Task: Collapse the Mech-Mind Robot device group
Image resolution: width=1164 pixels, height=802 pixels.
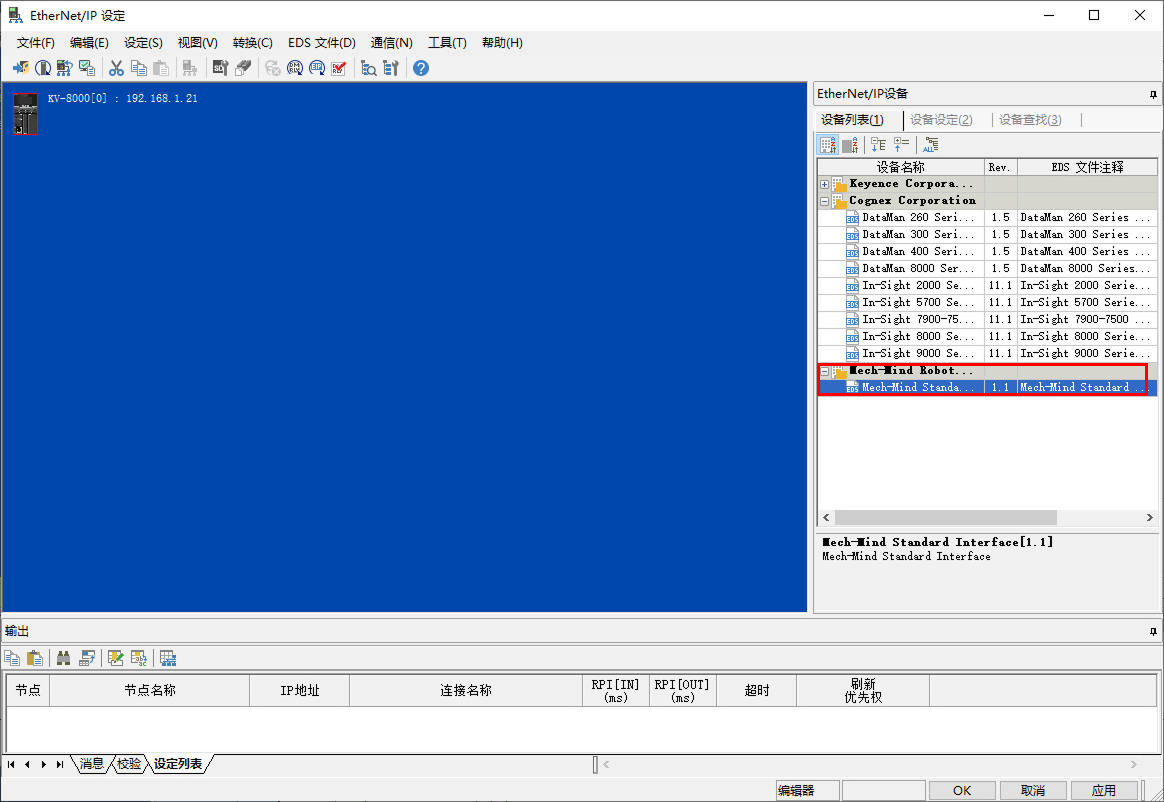Action: (824, 370)
